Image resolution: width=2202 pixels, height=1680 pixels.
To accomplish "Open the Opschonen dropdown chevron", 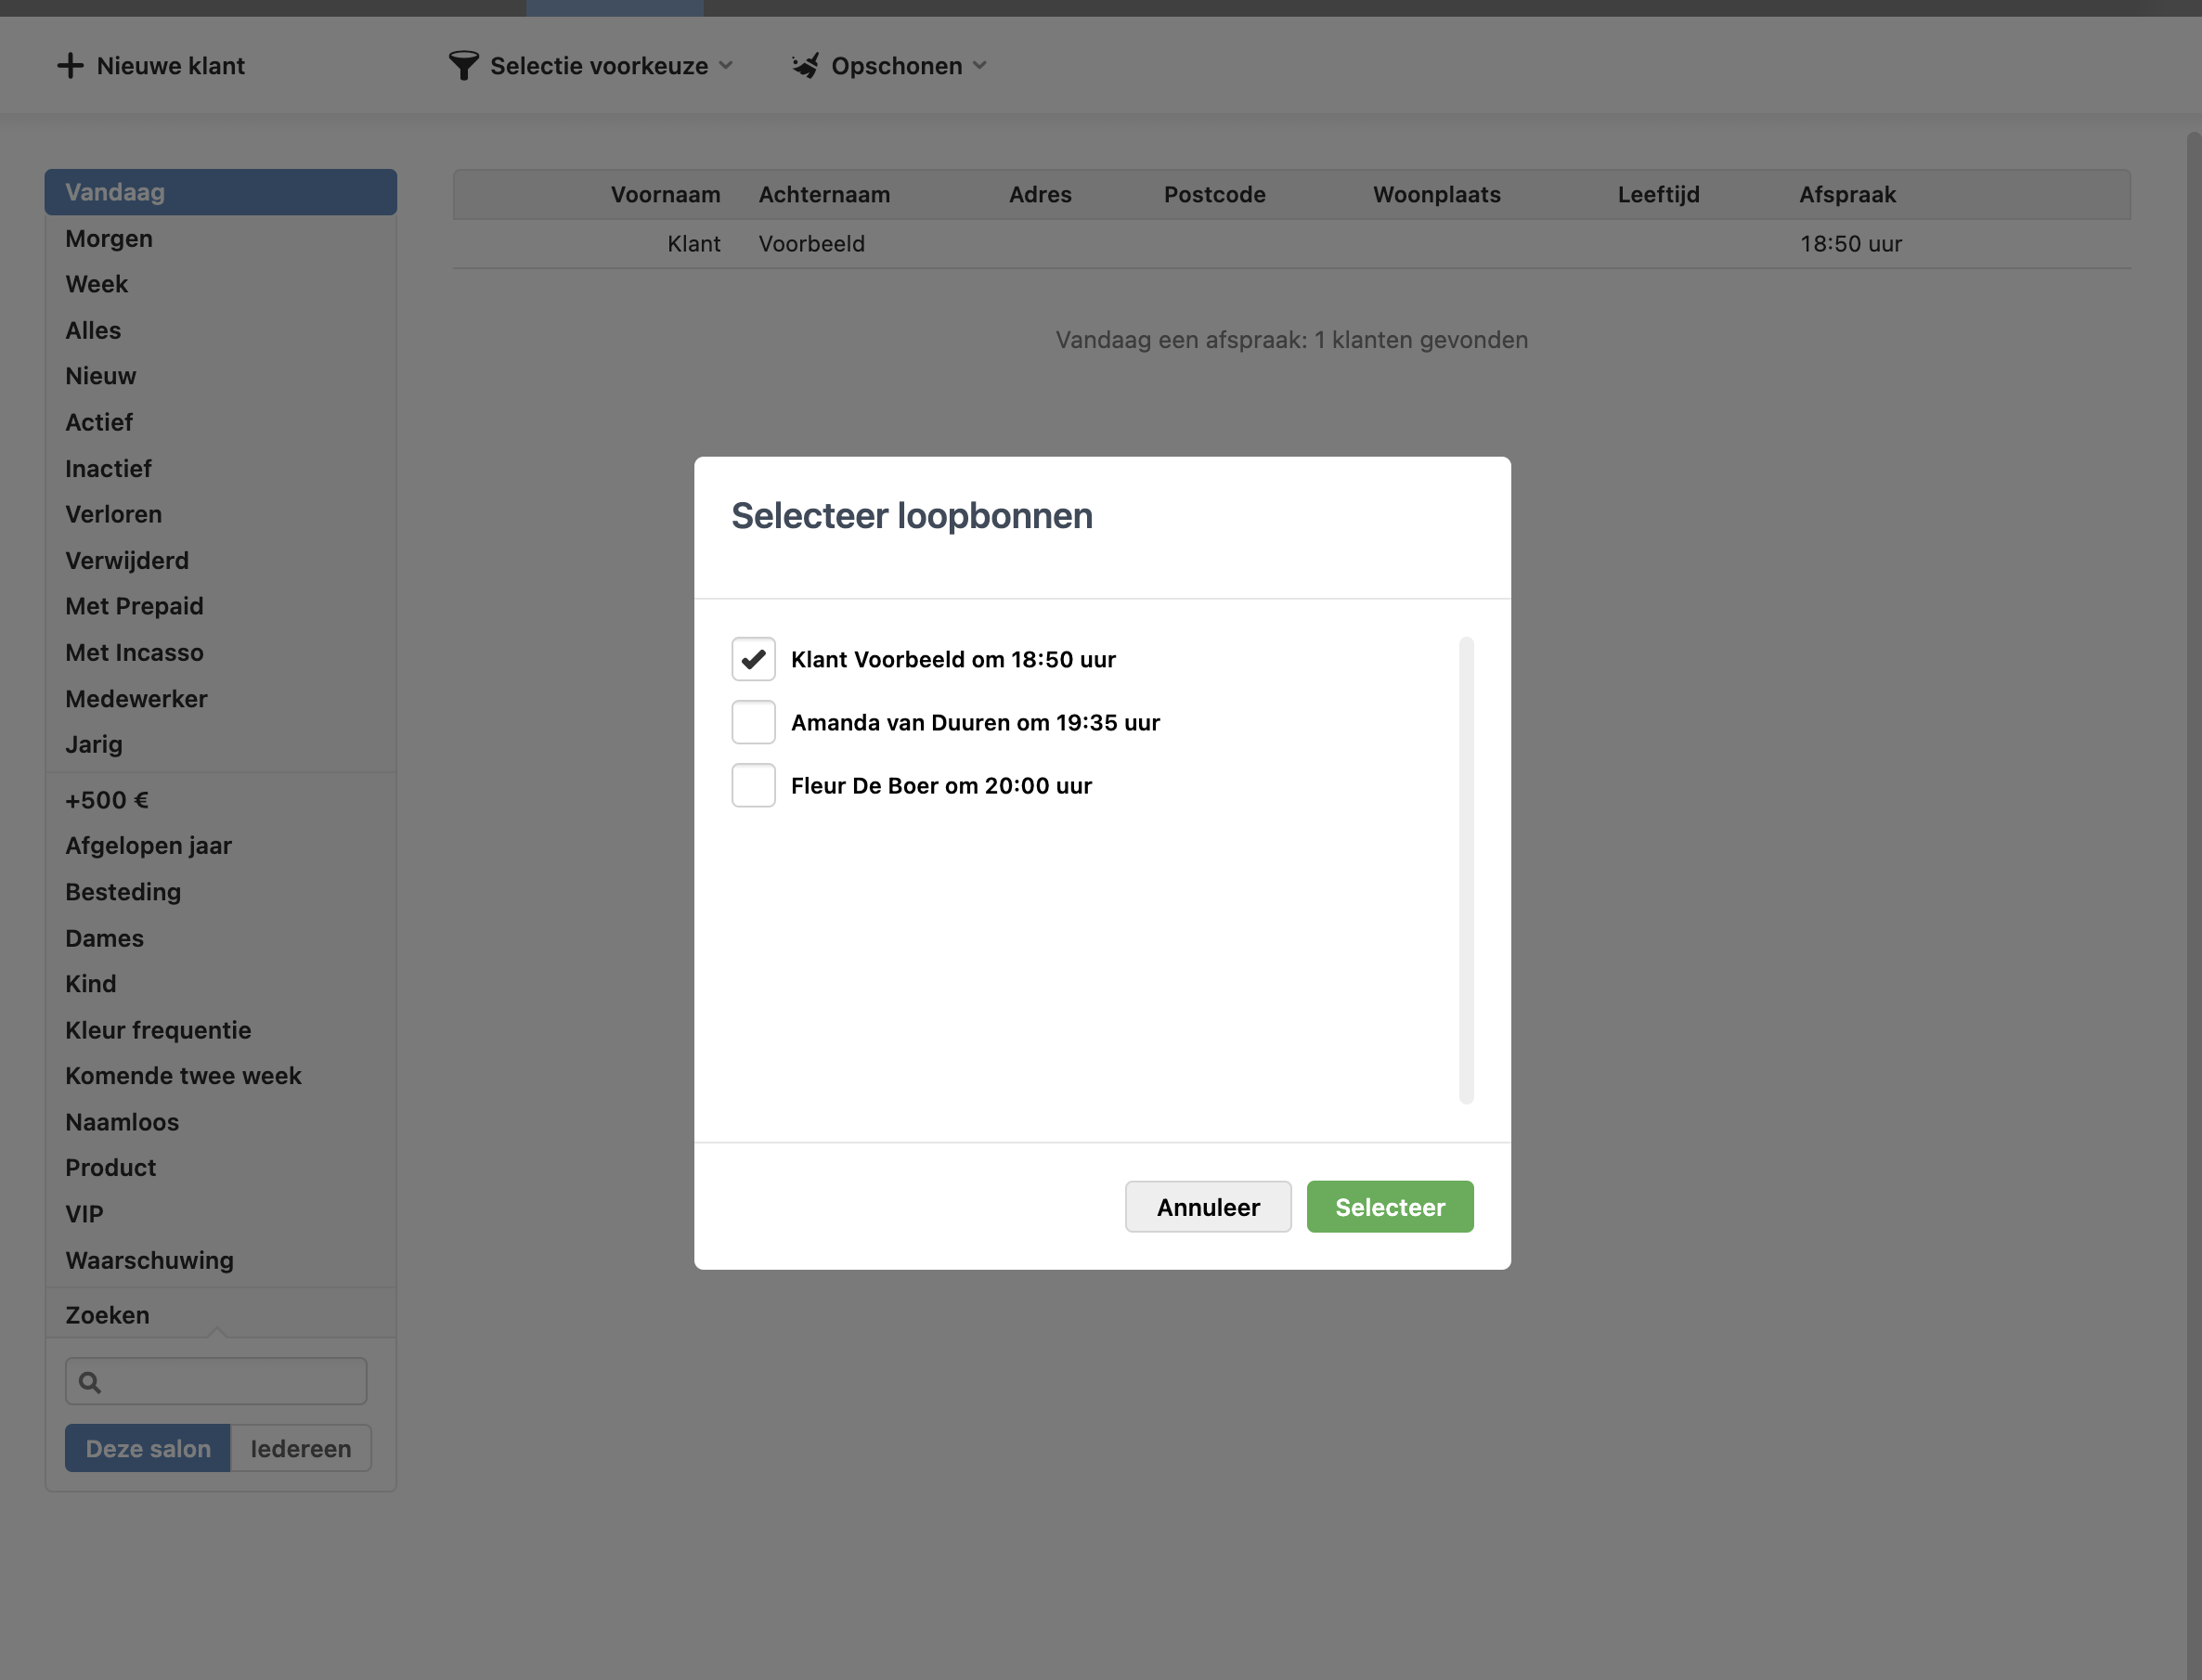I will pyautogui.click(x=980, y=66).
